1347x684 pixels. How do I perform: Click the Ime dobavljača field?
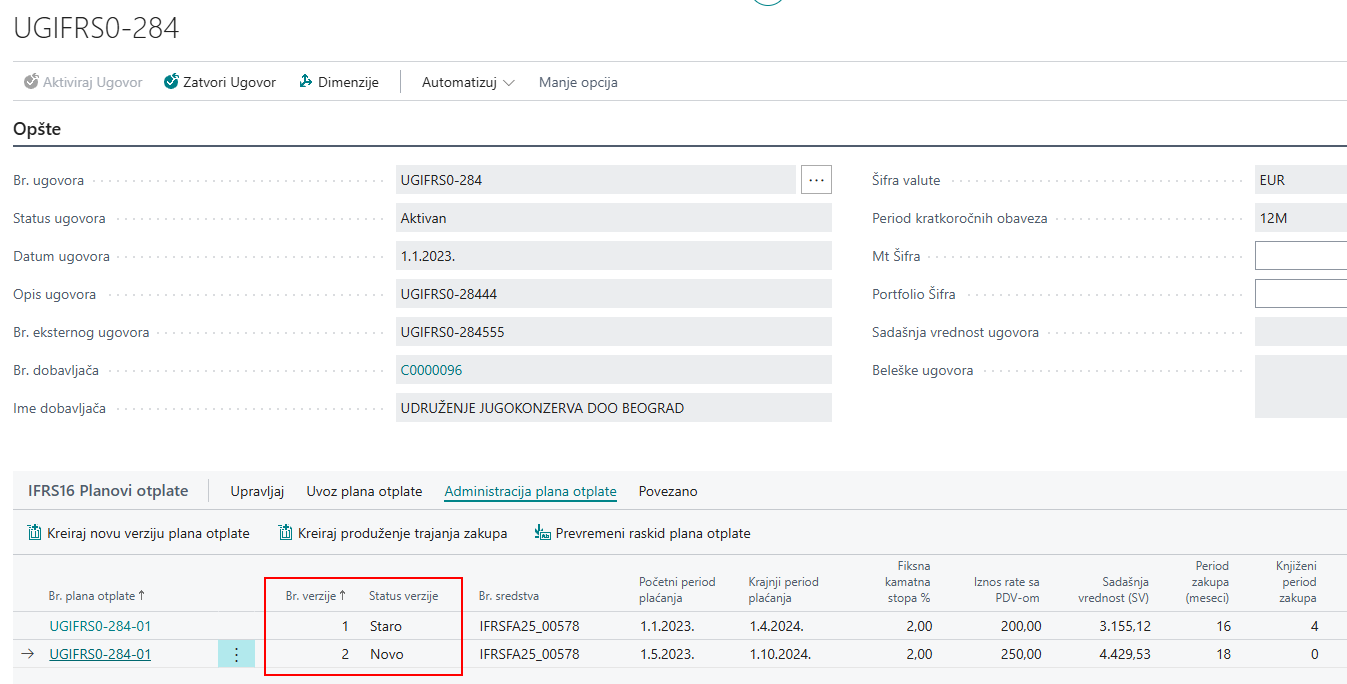(x=614, y=408)
